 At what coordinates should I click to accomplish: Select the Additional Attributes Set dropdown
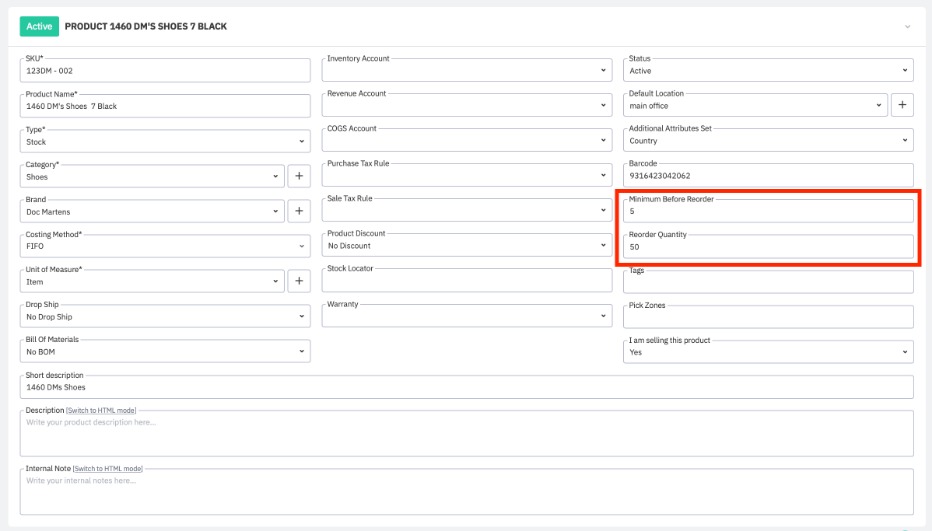(767, 141)
